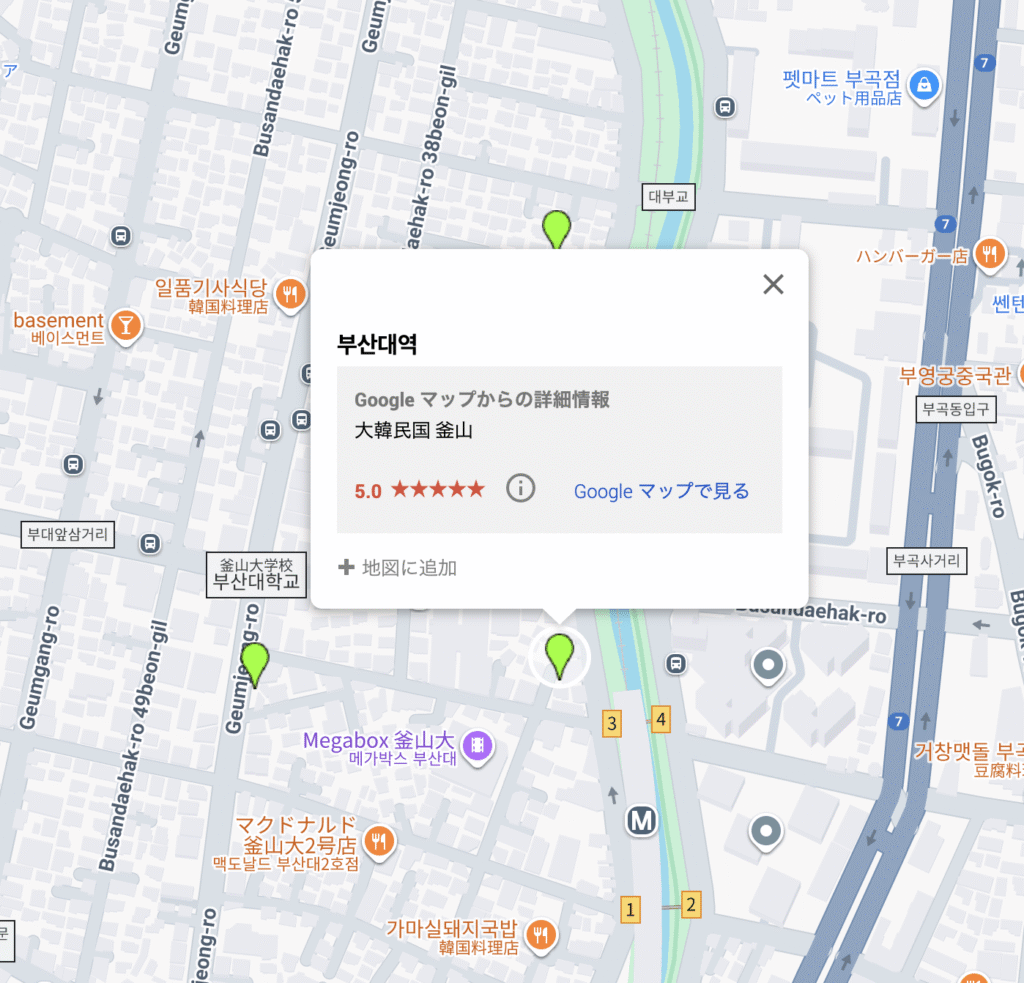Click the circled info icon beside the rating
Image resolution: width=1024 pixels, height=983 pixels.
pos(521,489)
